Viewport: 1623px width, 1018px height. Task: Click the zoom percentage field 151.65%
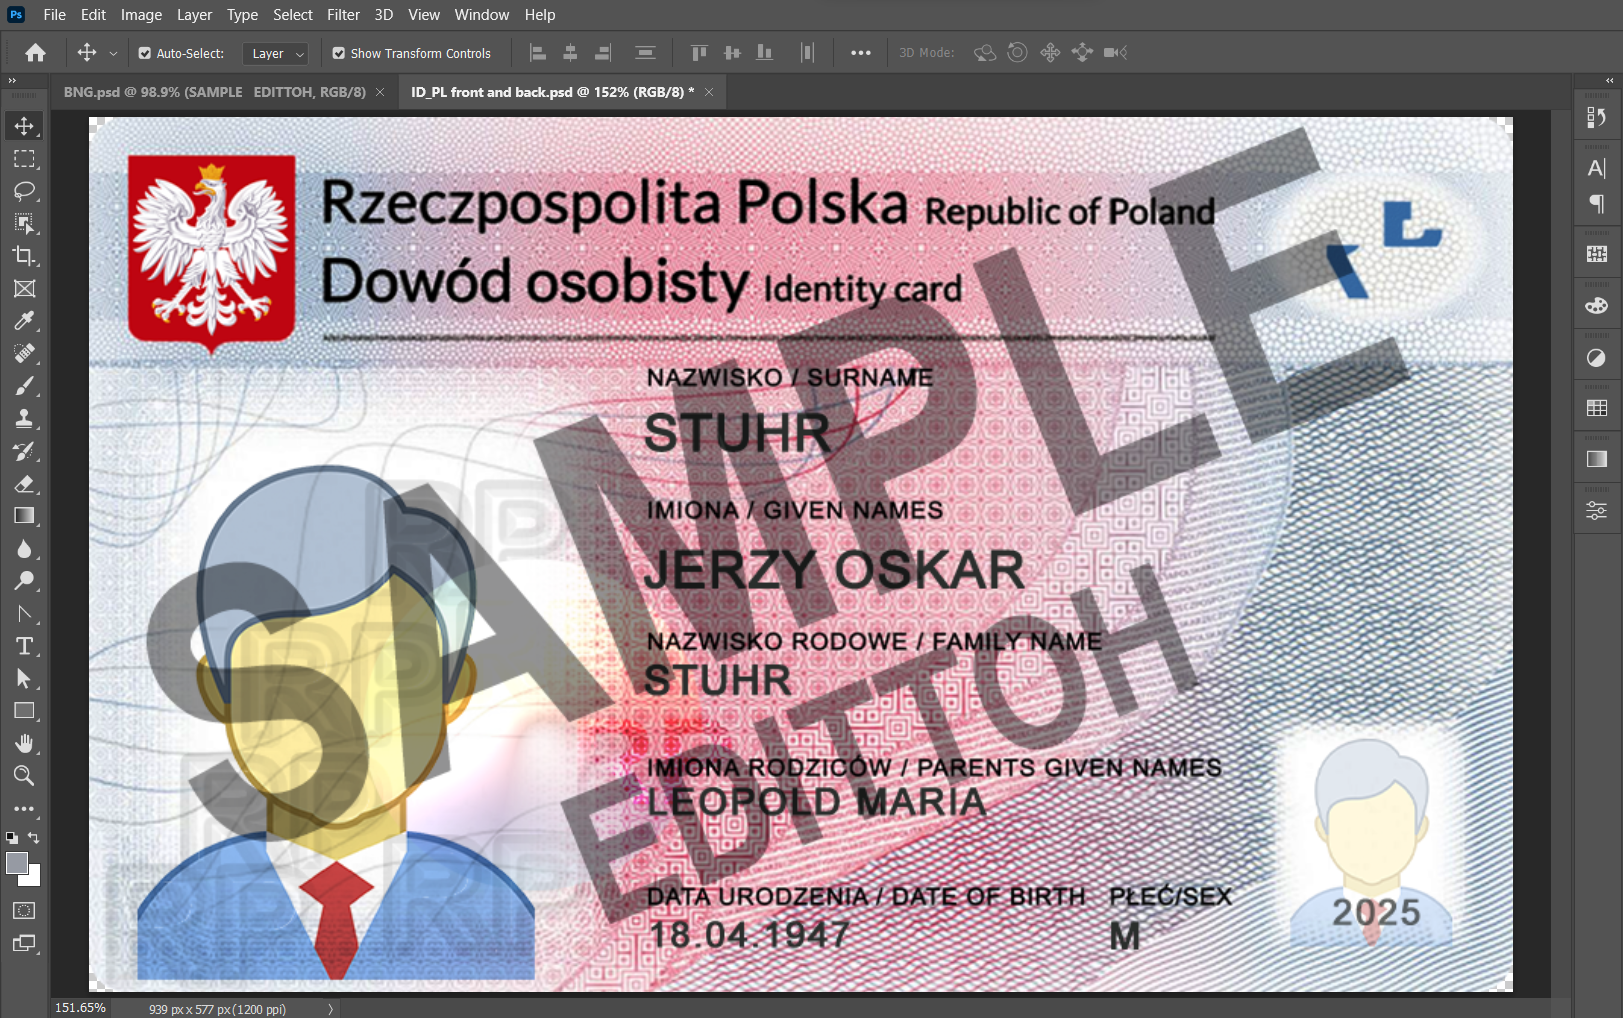(80, 1008)
